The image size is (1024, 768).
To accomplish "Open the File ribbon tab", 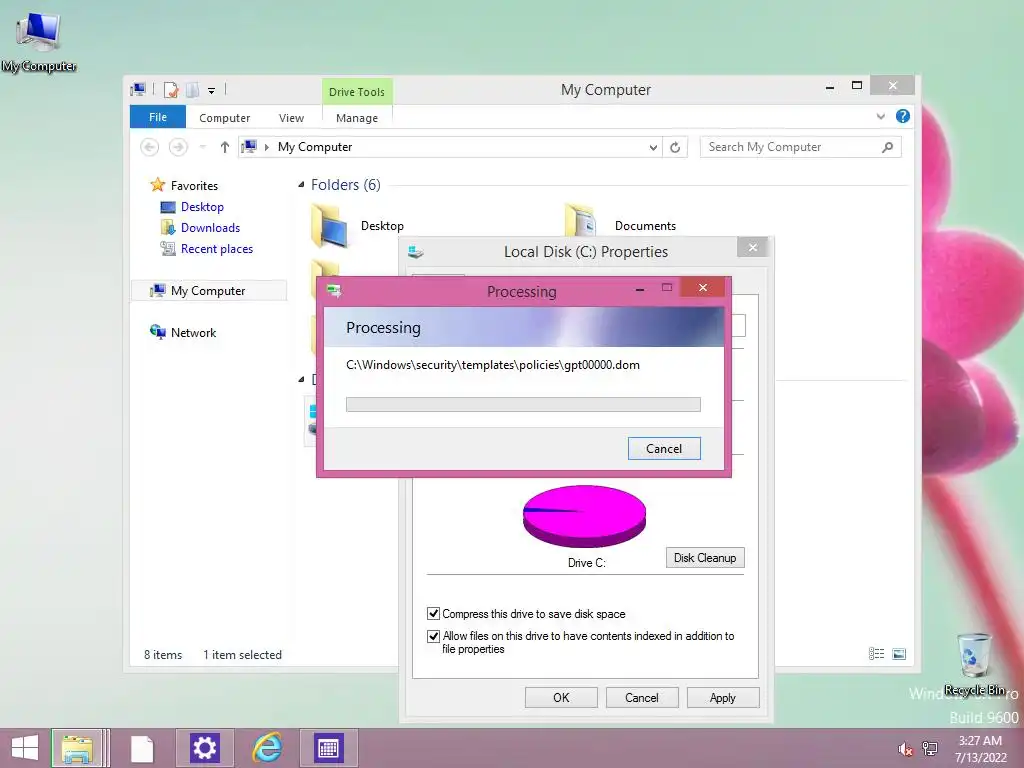I will pyautogui.click(x=157, y=117).
